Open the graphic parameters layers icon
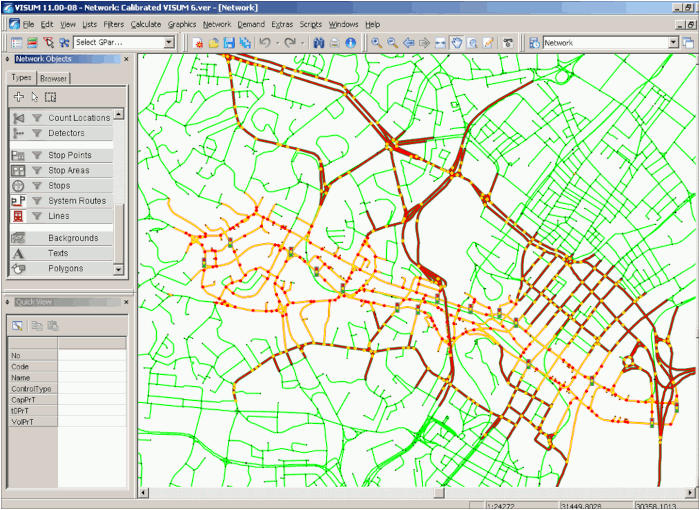 pyautogui.click(x=33, y=43)
